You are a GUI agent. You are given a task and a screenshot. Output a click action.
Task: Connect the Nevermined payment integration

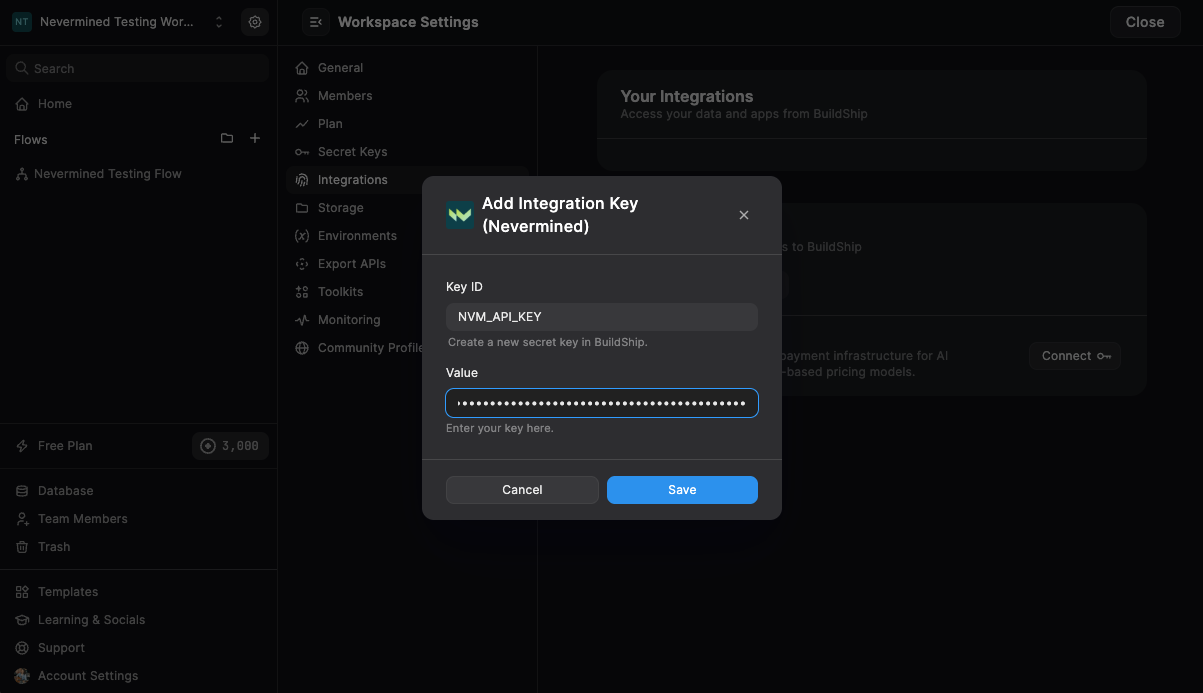click(1075, 355)
